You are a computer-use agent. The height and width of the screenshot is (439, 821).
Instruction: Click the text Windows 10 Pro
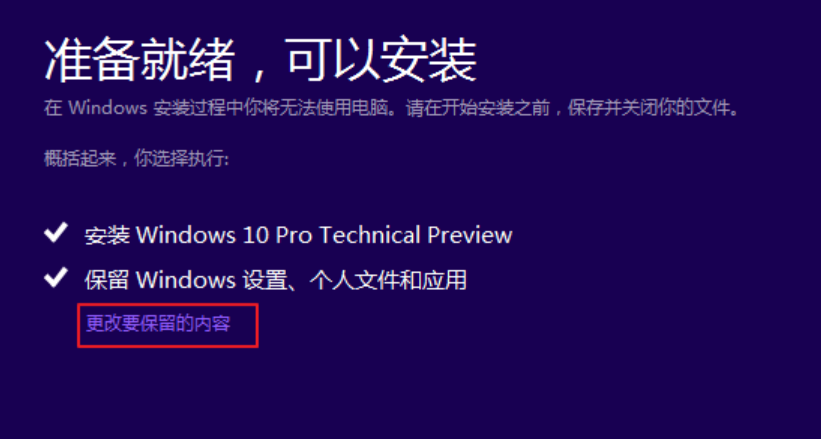[225, 235]
